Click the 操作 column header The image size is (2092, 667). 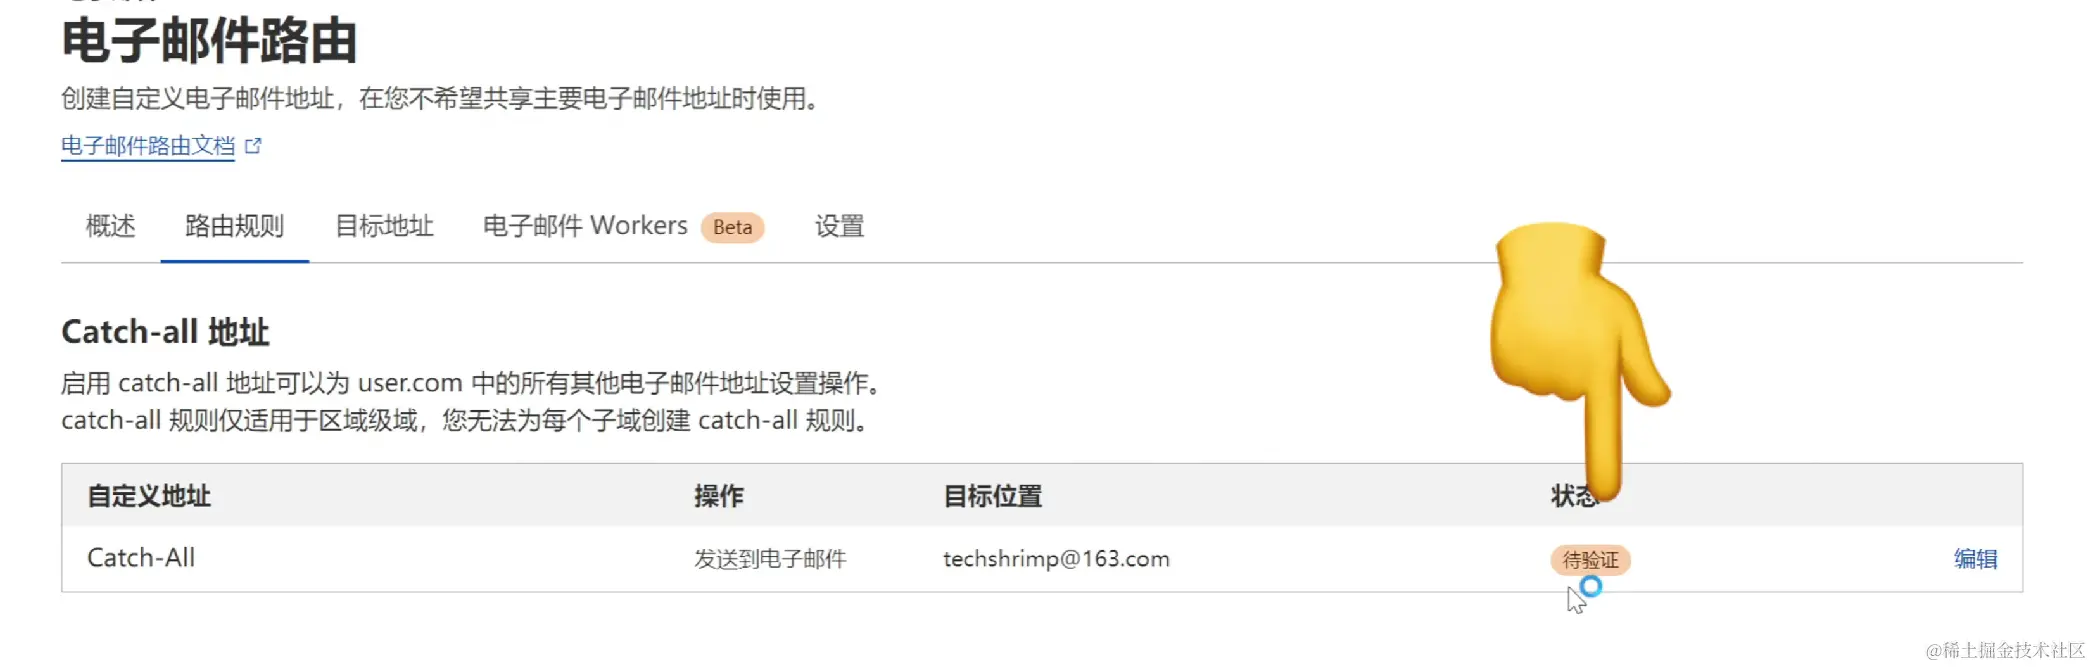point(719,496)
